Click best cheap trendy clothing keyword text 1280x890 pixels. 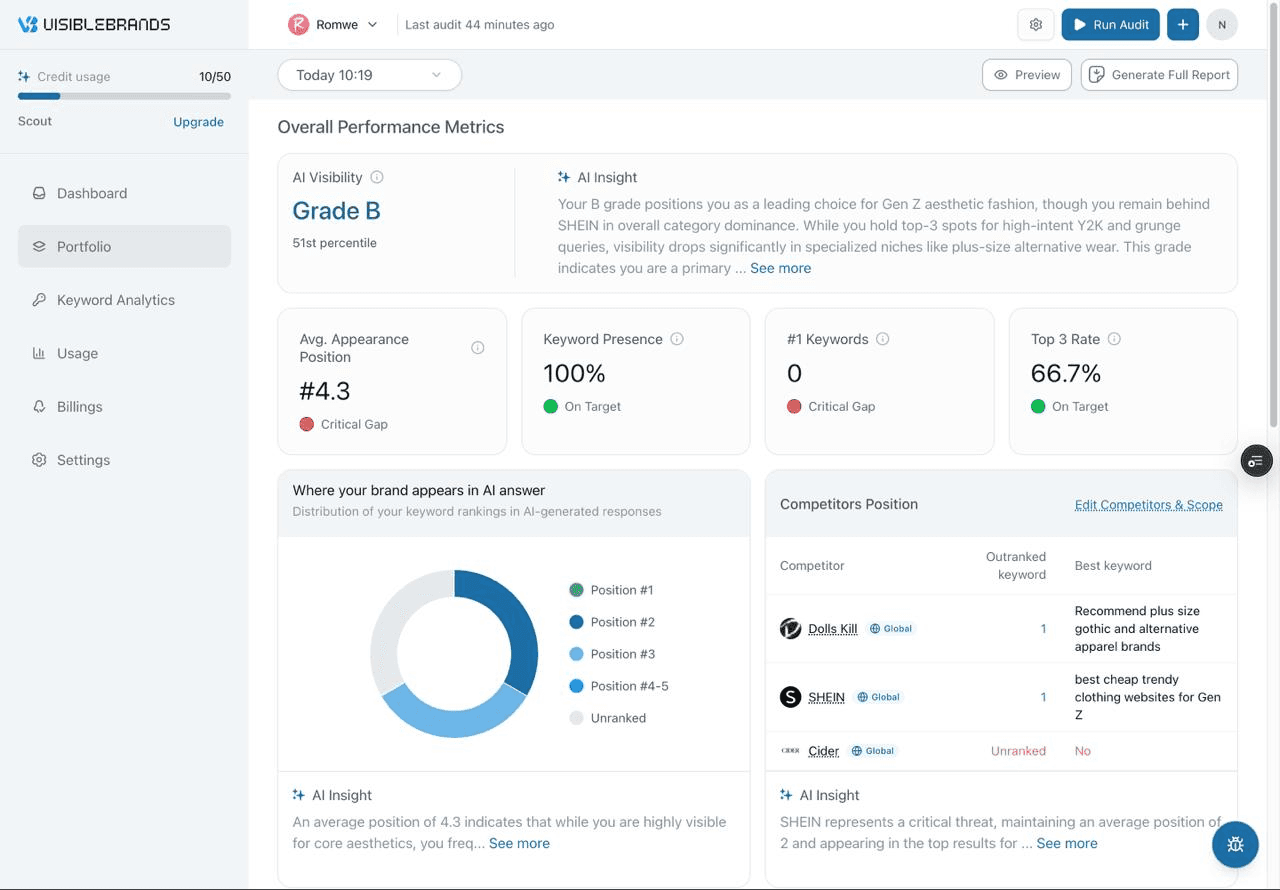coord(1148,697)
